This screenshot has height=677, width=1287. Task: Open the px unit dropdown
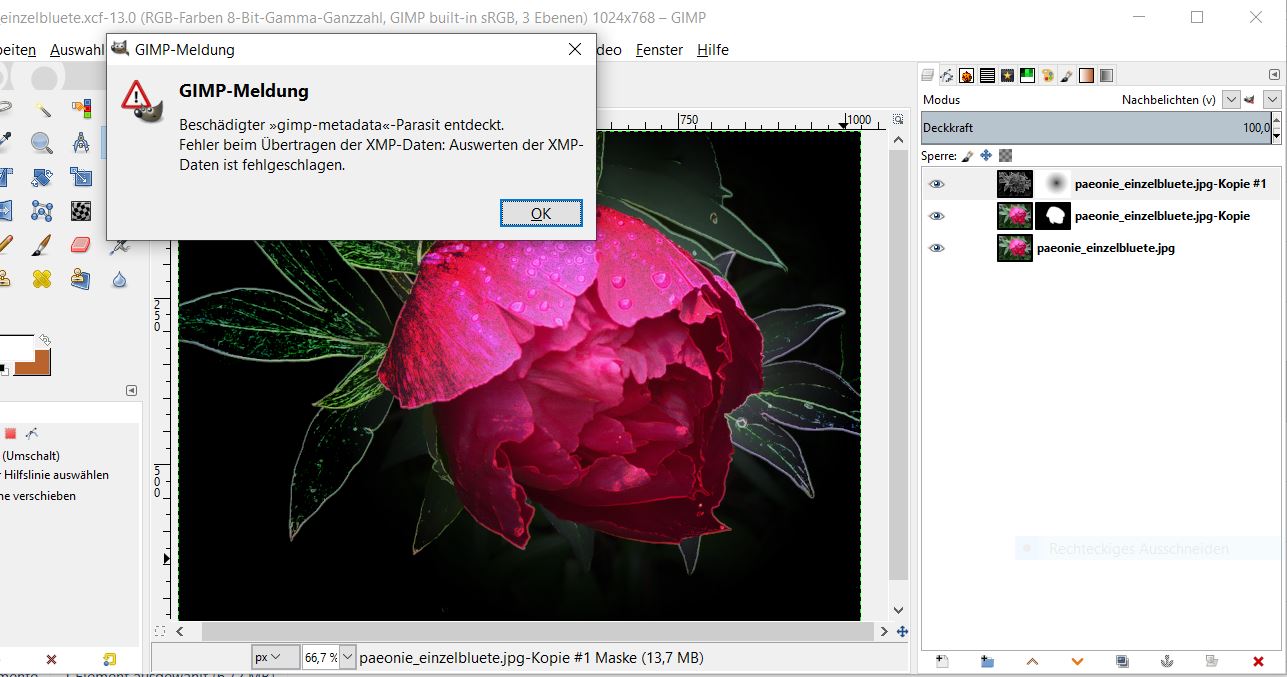[x=276, y=657]
